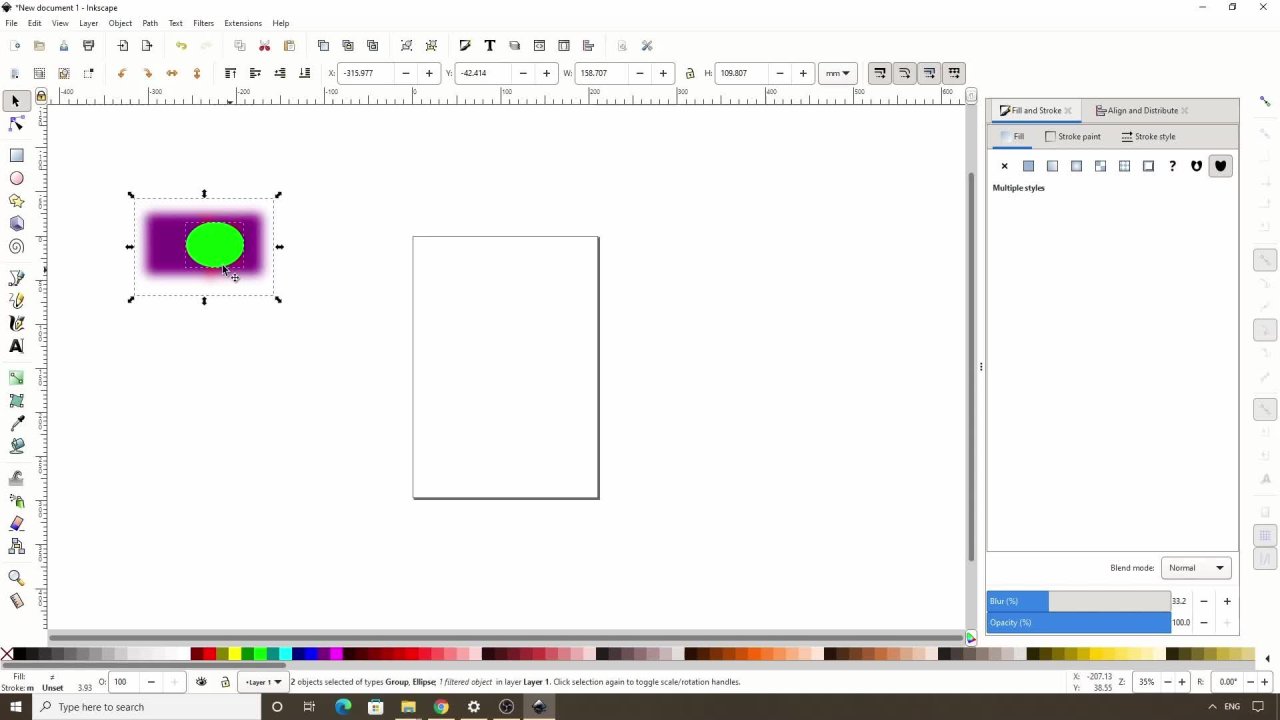This screenshot has width=1280, height=720.
Task: Click the Undo arrow icon
Action: tap(181, 46)
